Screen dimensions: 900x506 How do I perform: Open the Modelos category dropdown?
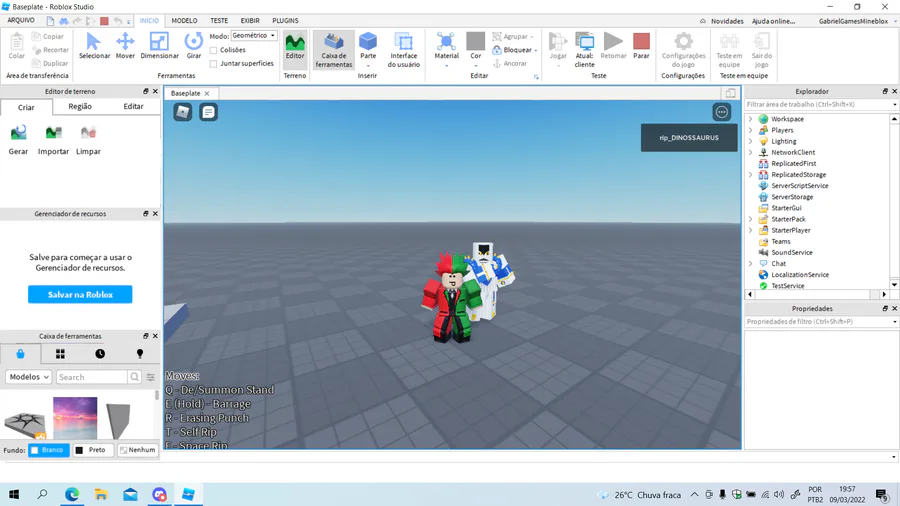click(x=29, y=377)
